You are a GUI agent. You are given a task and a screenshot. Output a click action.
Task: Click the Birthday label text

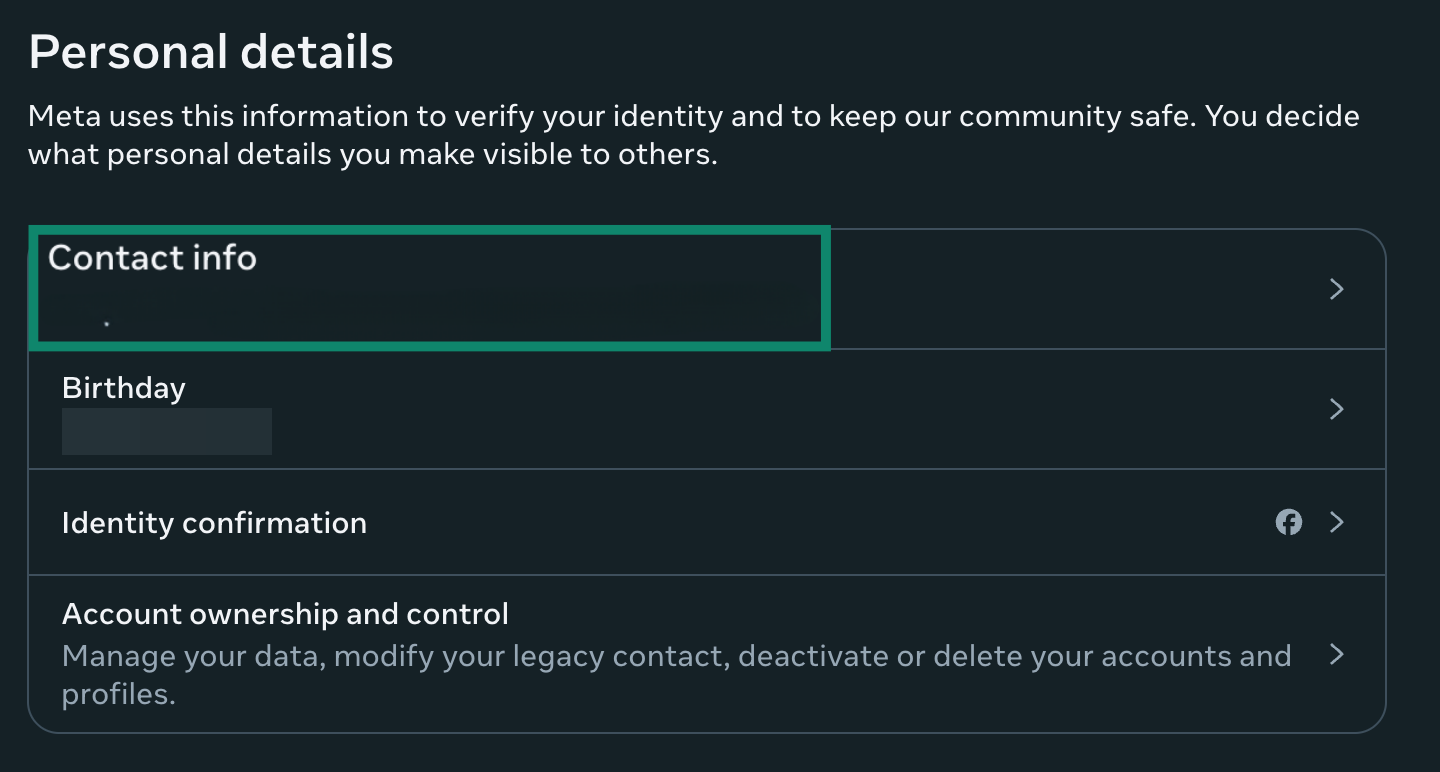pos(123,387)
